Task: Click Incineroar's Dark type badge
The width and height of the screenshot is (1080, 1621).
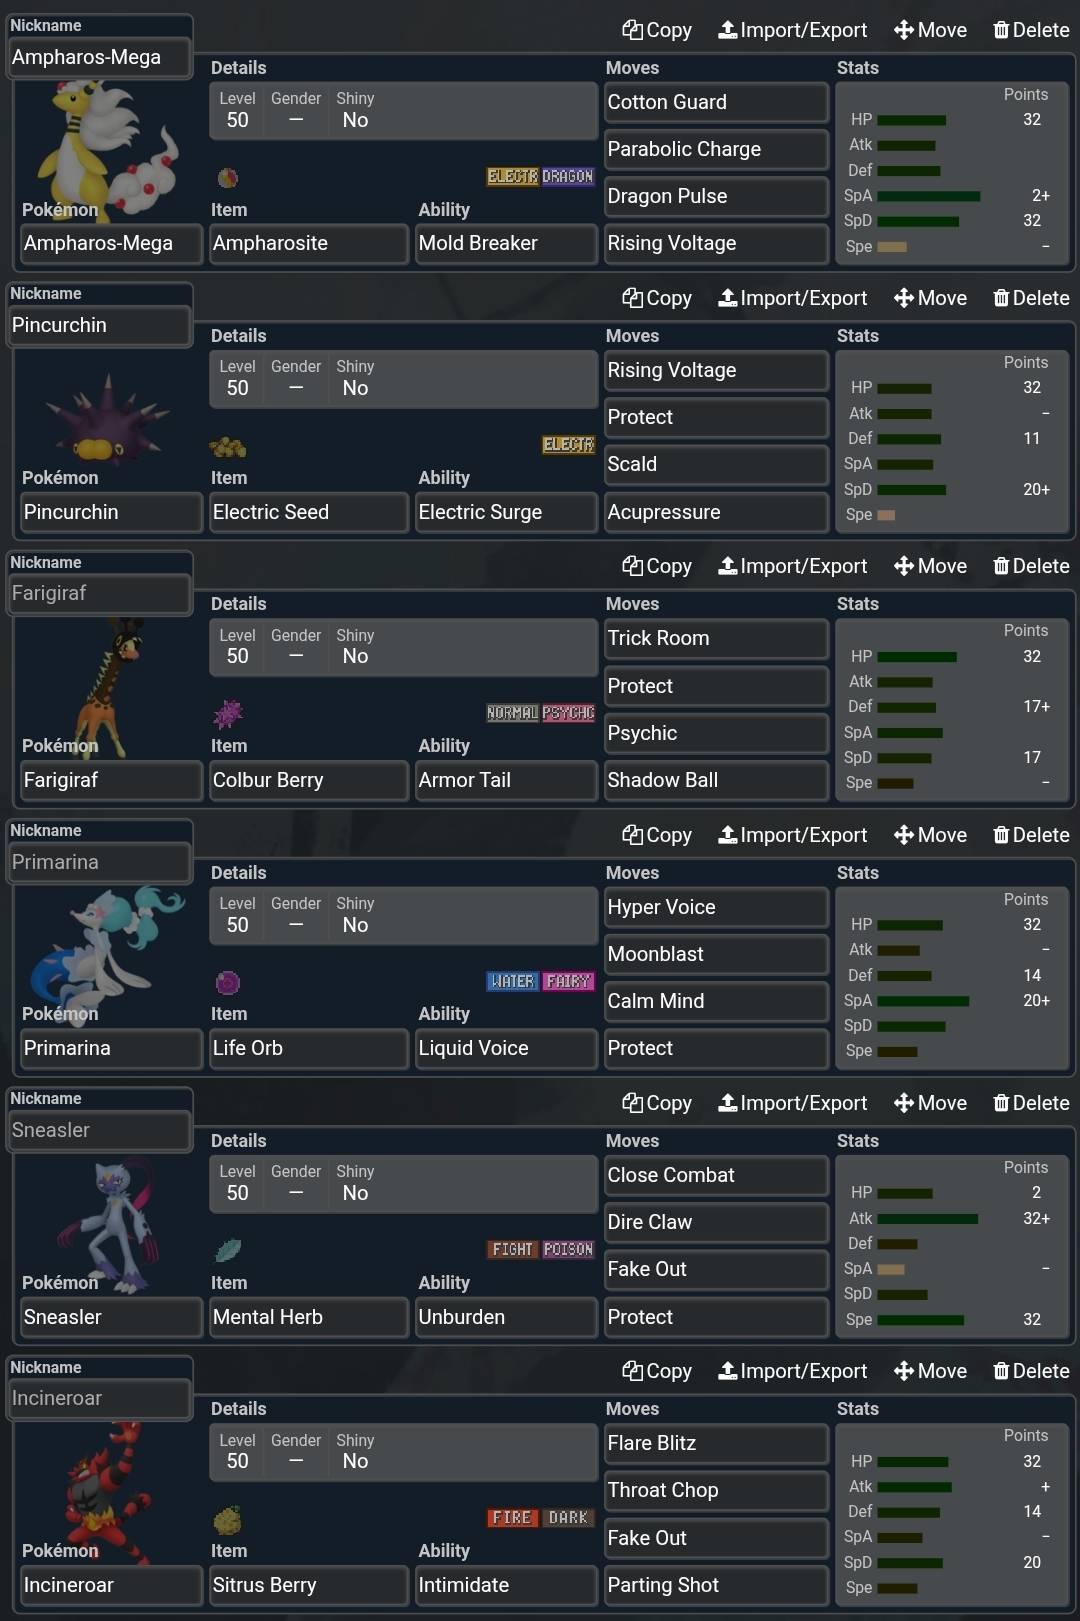Action: point(568,1517)
